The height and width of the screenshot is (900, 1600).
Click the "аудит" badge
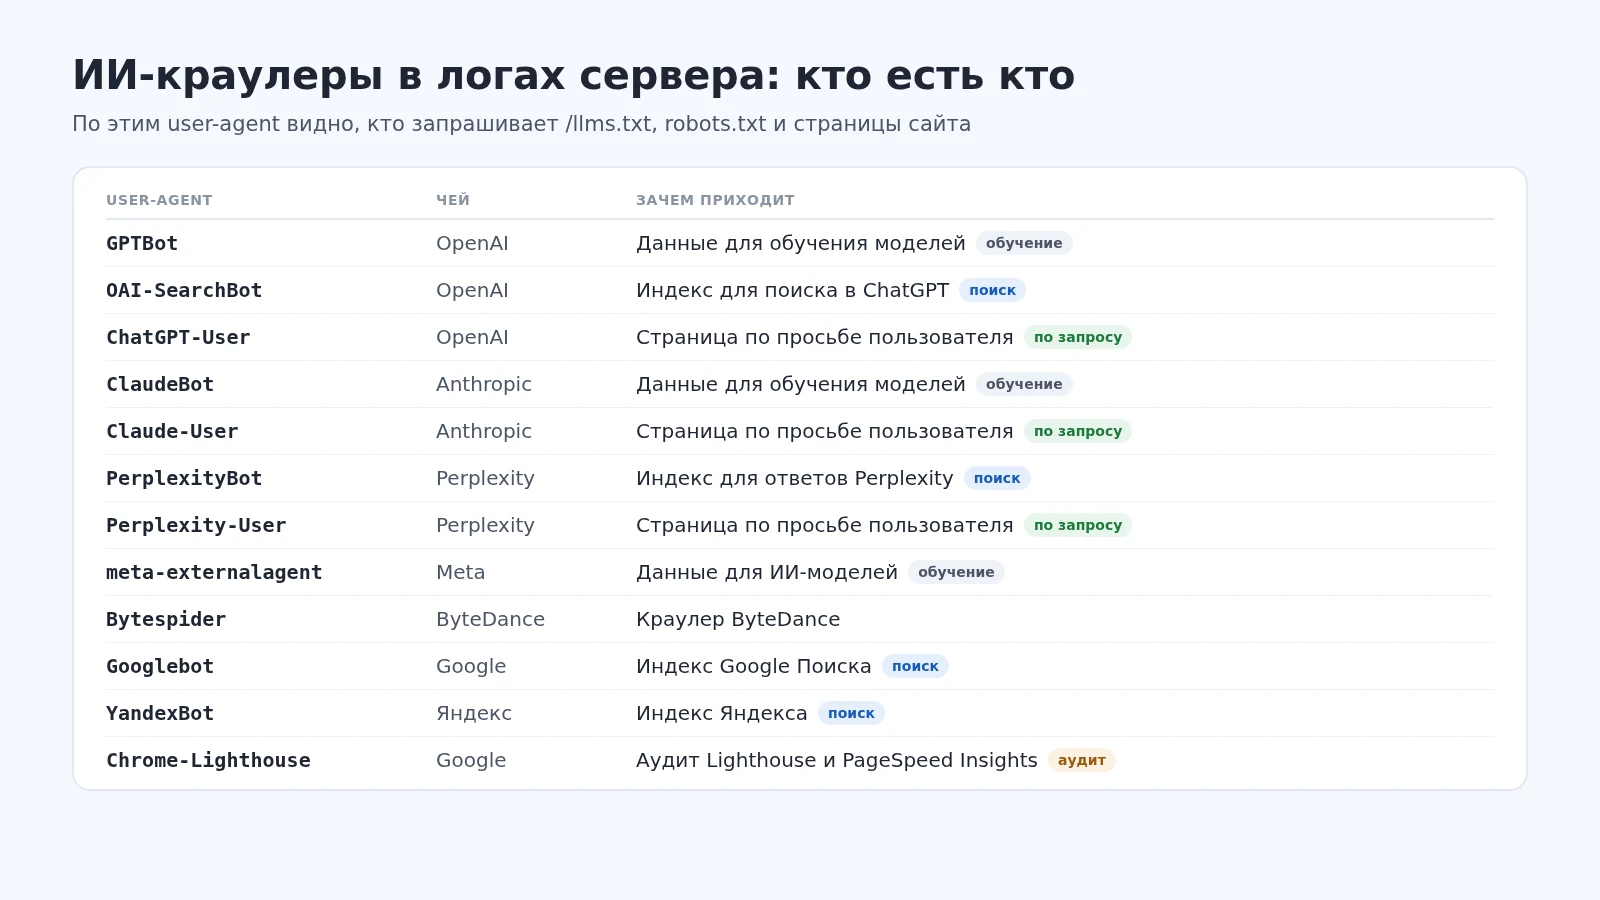1082,760
